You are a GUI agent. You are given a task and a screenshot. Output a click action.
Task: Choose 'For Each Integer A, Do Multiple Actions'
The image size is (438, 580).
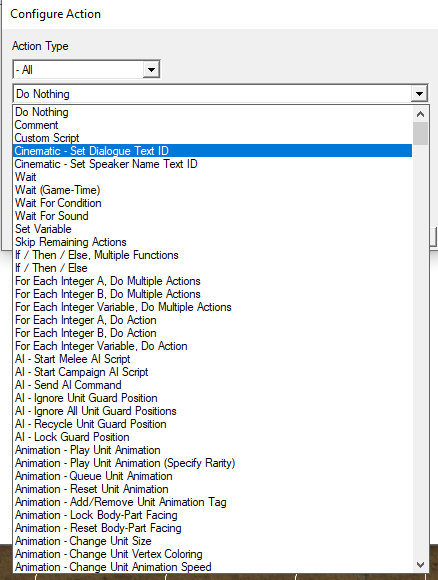[x=213, y=281]
